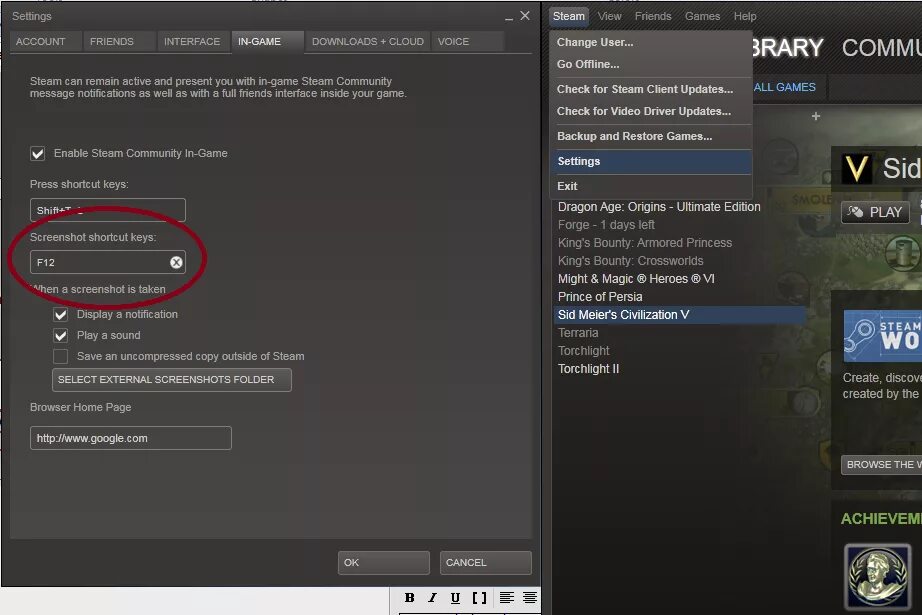Select King's Bounty: Crossworlds
This screenshot has height=615, width=922.
[x=630, y=261]
